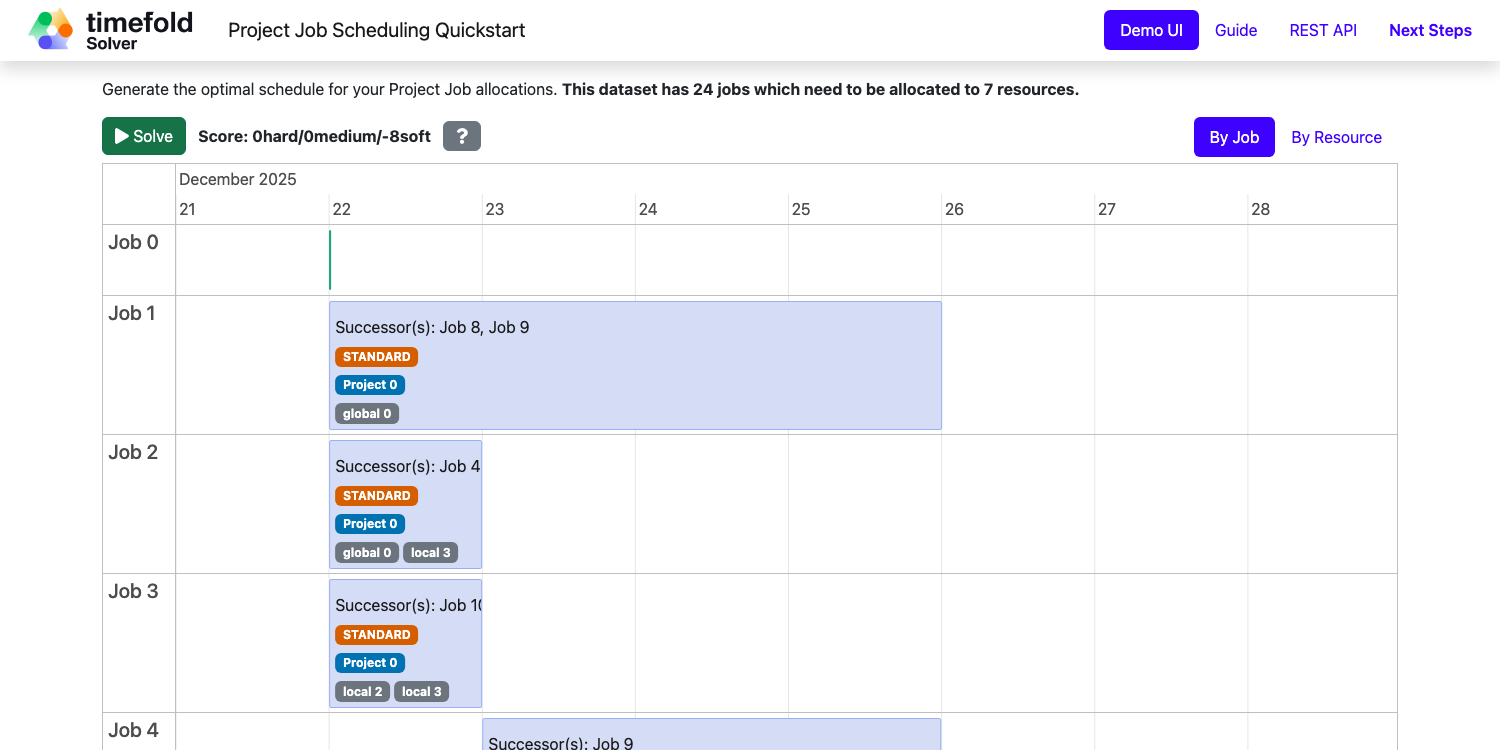Click the day 25 timeline header
The height and width of the screenshot is (750, 1500).
point(800,209)
